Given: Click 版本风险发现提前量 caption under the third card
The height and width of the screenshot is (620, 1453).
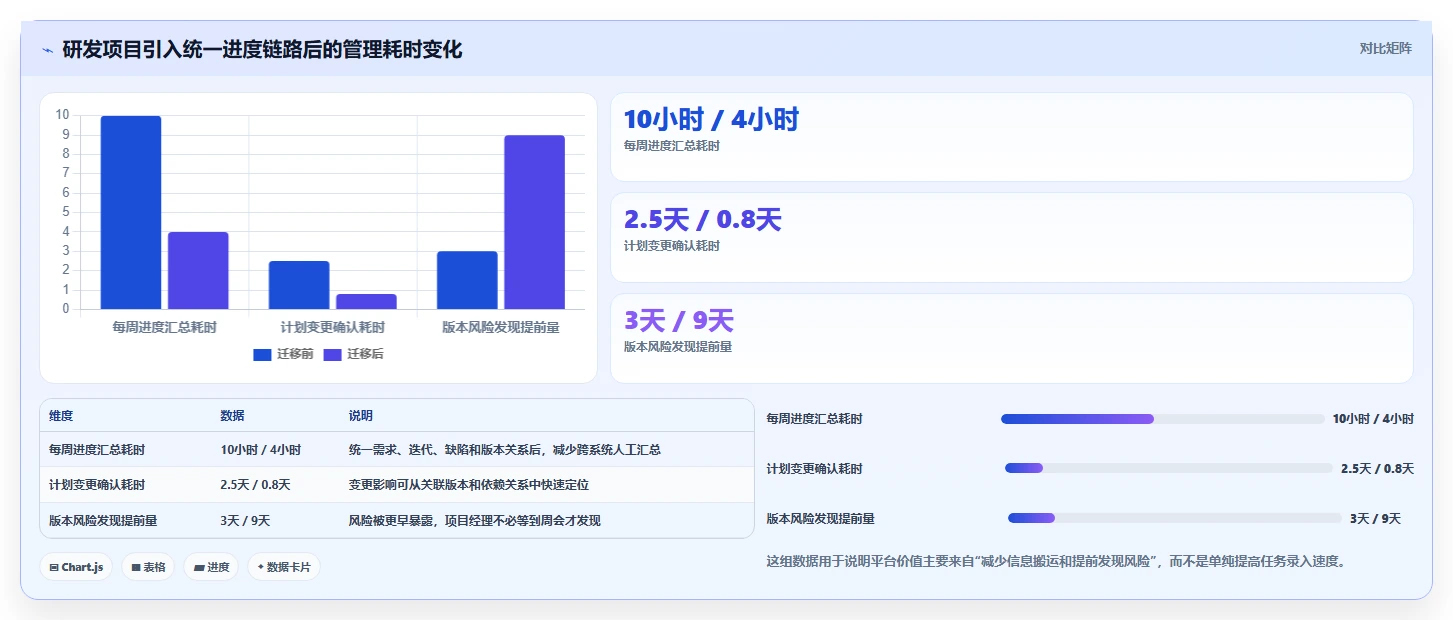Looking at the screenshot, I should (x=678, y=346).
